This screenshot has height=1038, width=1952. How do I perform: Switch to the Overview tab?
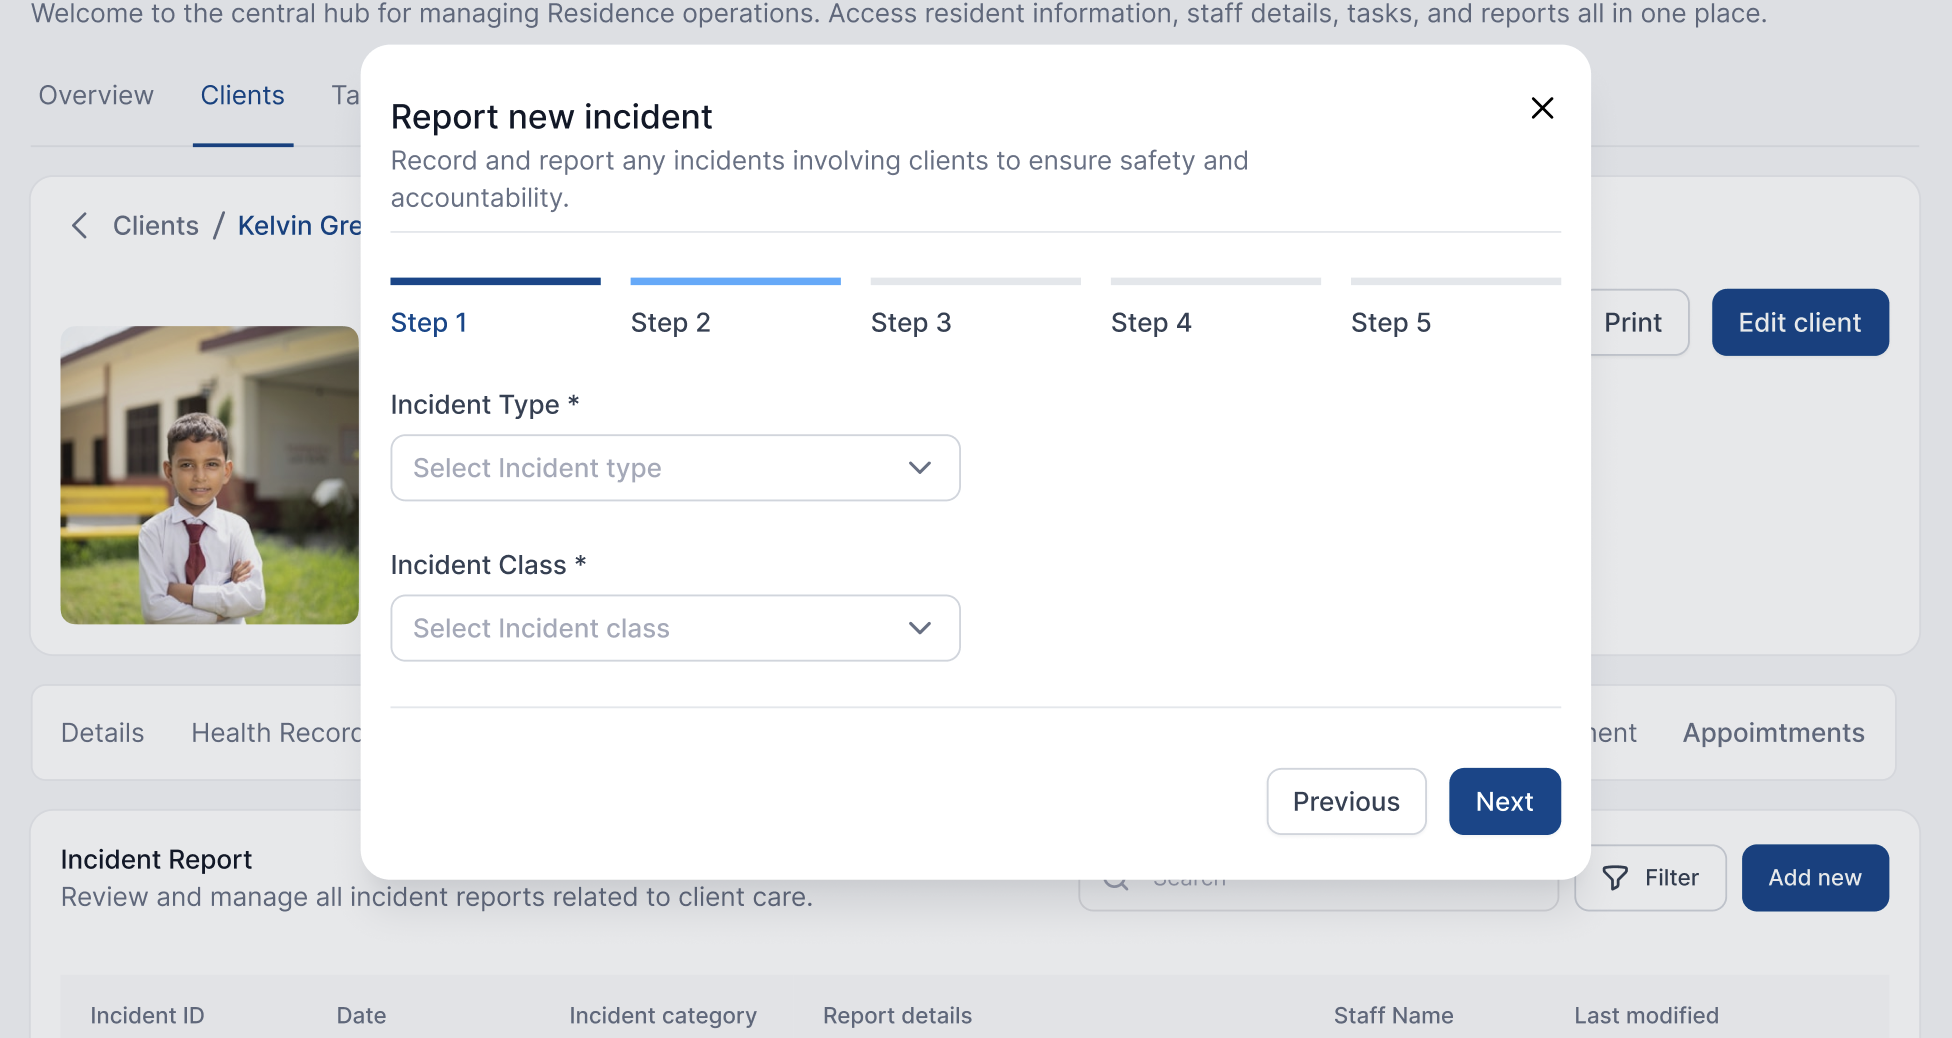(96, 95)
